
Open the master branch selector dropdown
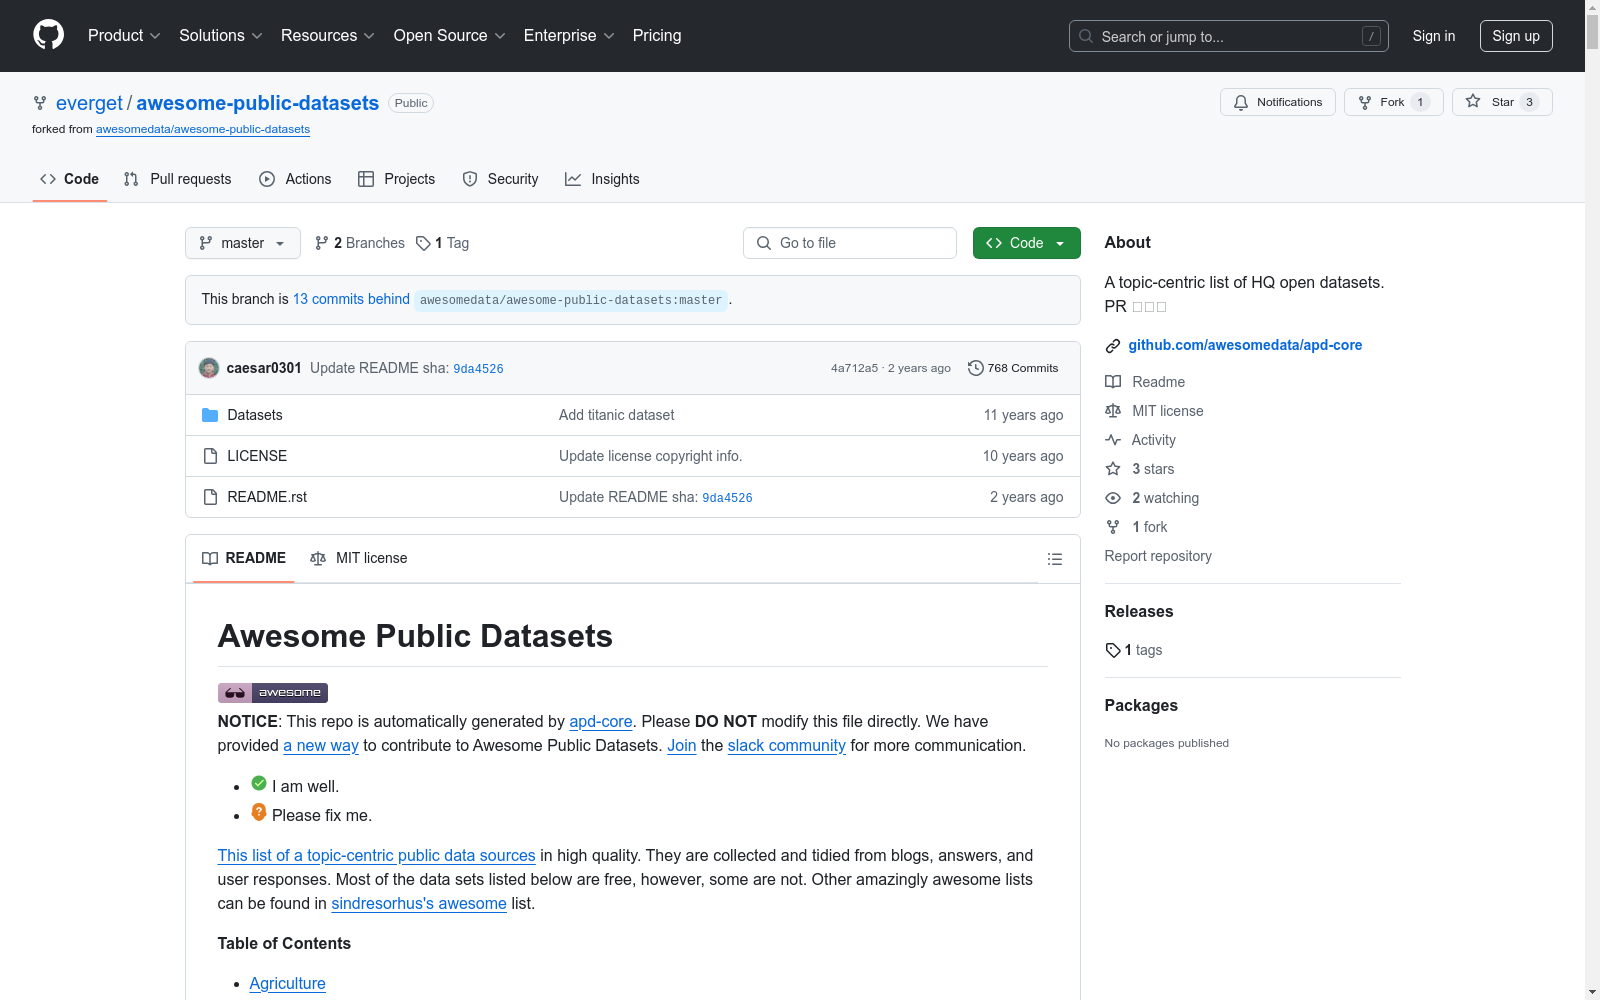tap(243, 243)
